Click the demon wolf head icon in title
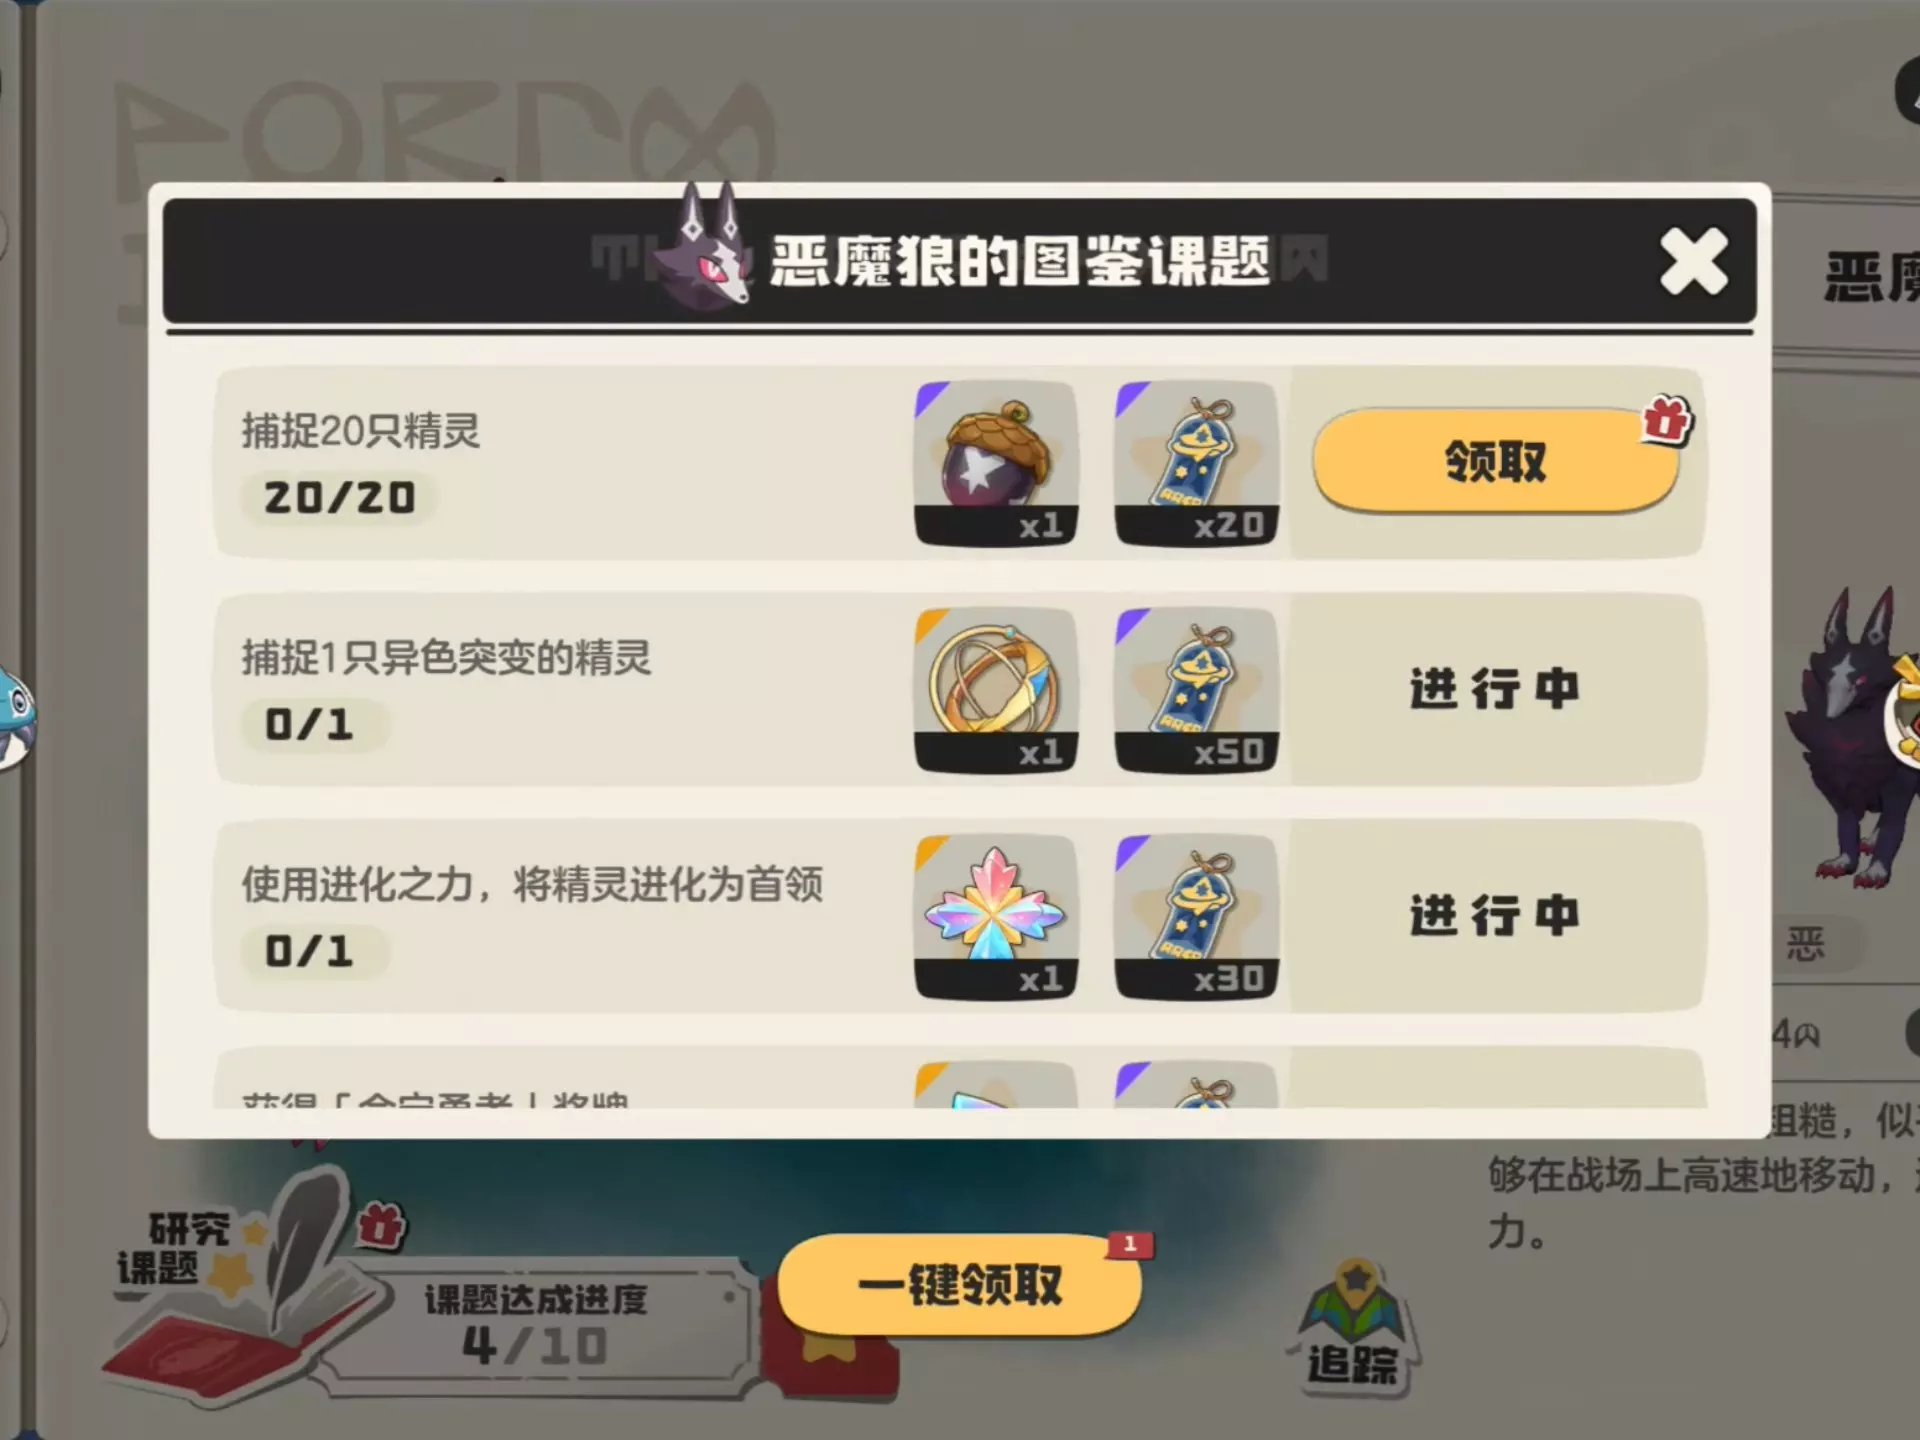1920x1440 pixels. (704, 246)
